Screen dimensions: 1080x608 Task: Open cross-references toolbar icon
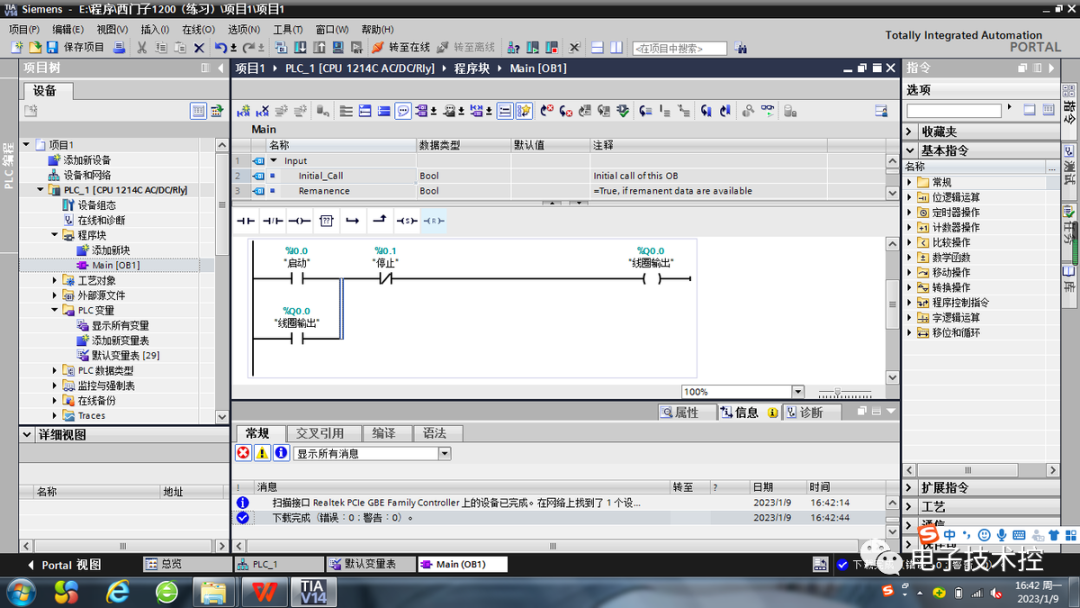click(574, 48)
